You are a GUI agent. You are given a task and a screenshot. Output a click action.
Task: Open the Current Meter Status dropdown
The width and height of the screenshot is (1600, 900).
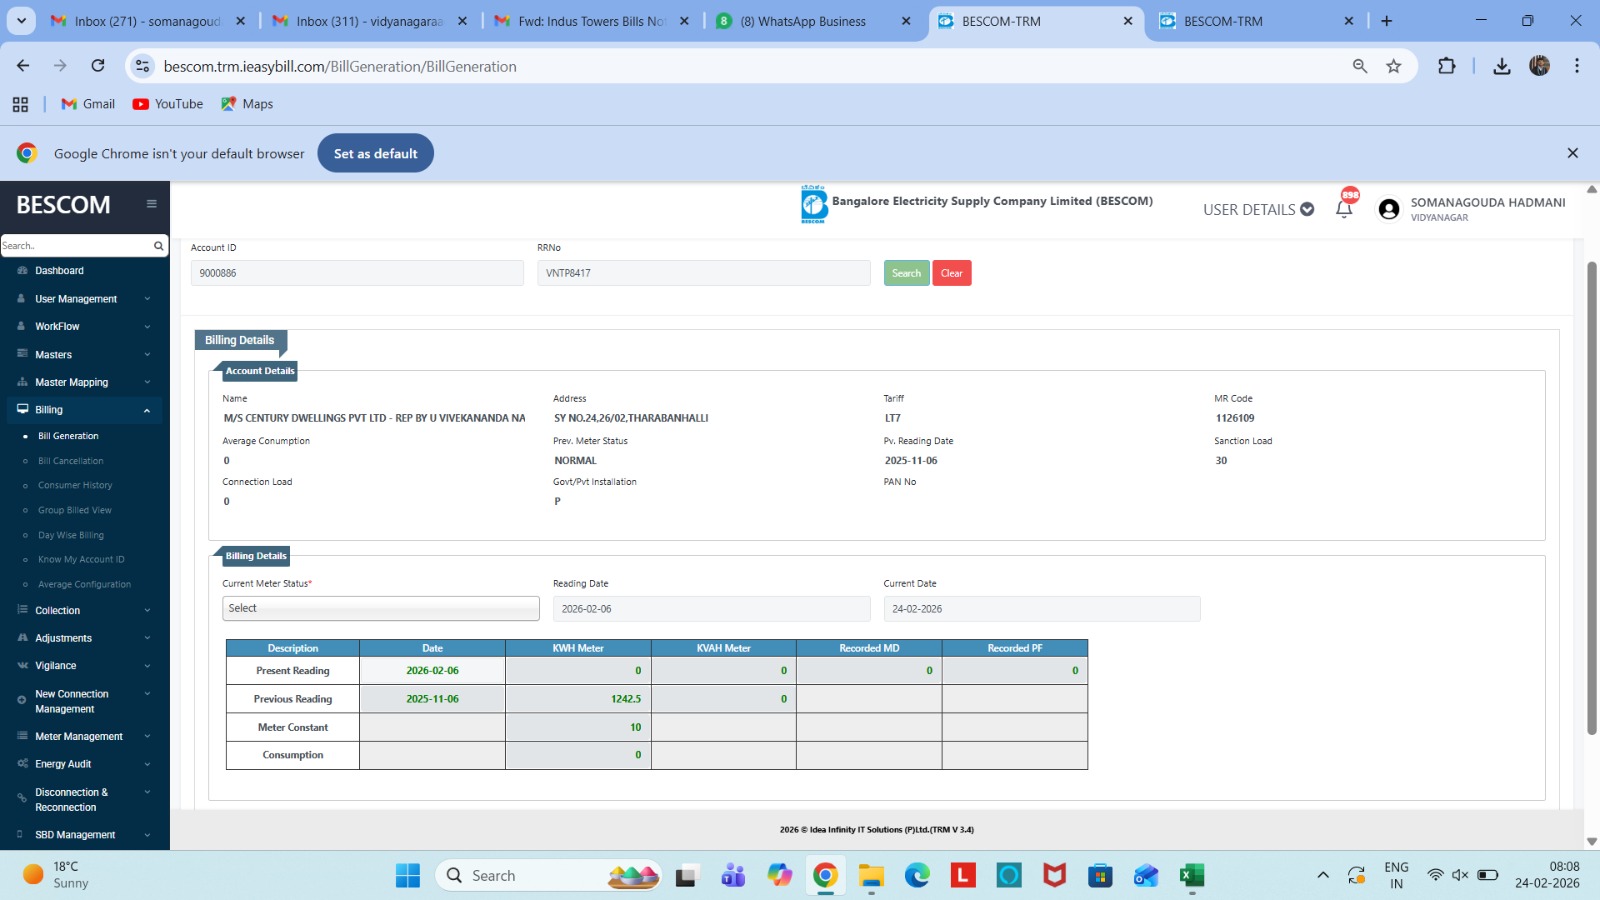click(x=380, y=608)
